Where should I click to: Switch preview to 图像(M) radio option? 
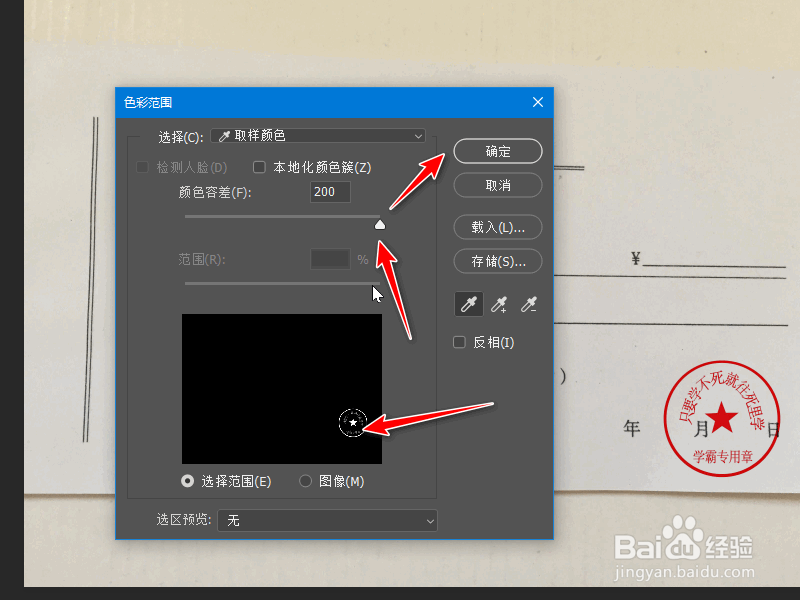click(306, 481)
